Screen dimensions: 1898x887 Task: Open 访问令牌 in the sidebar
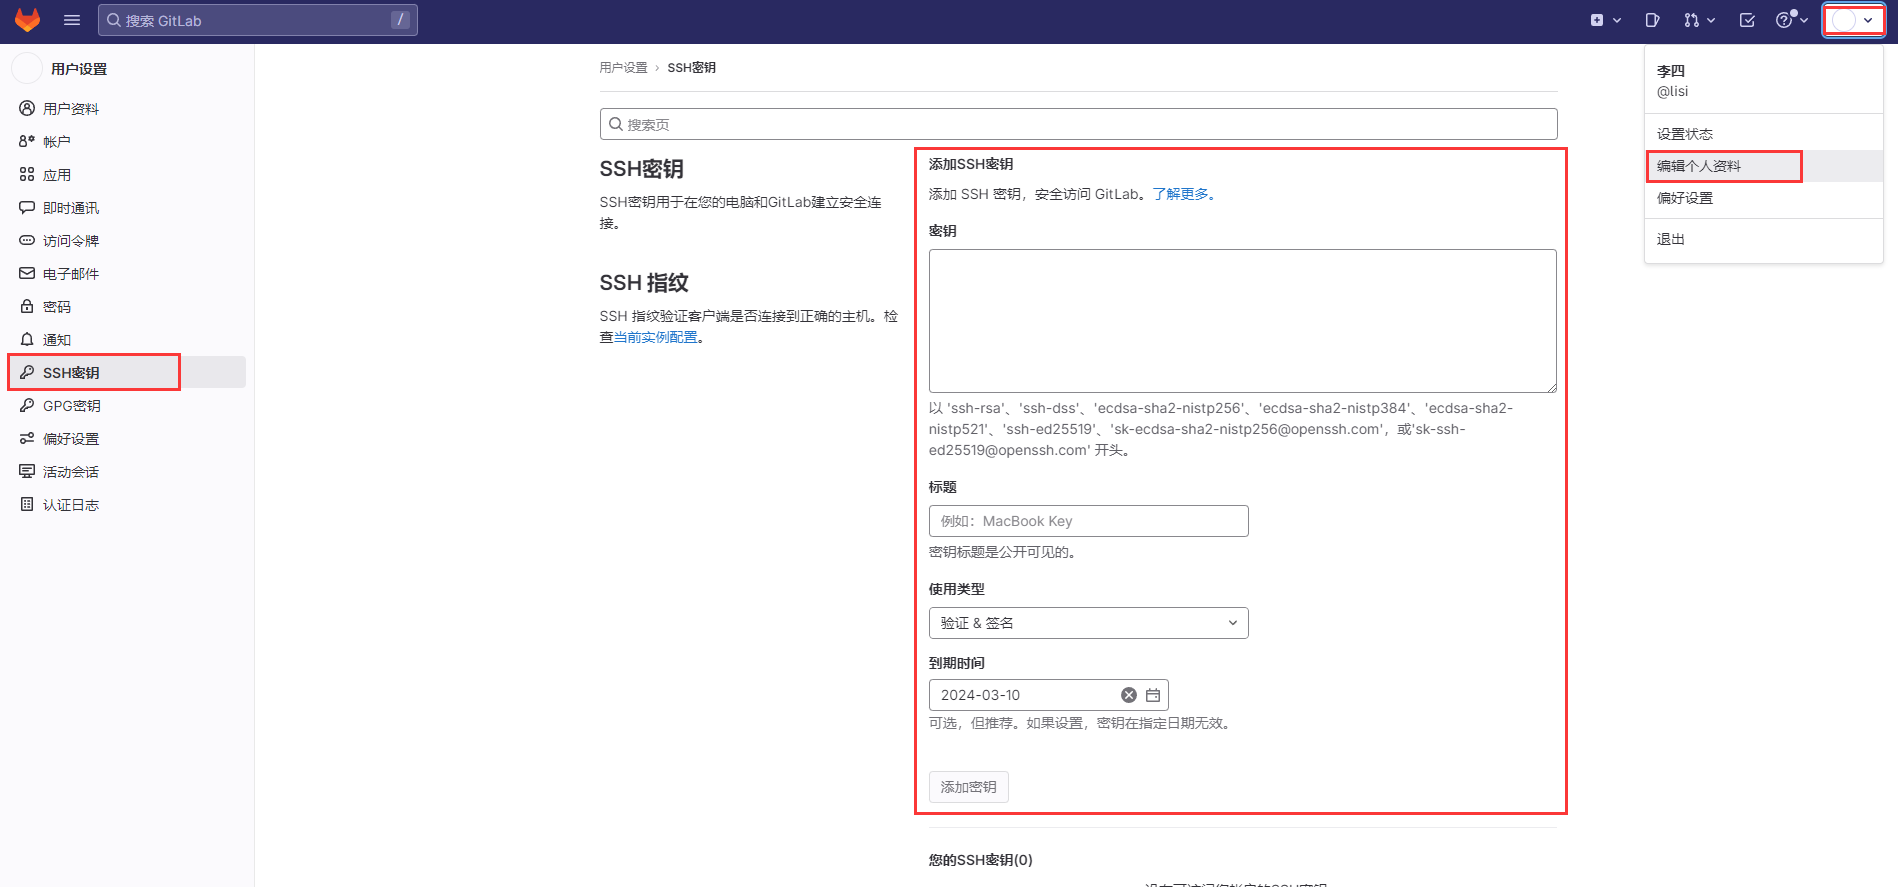70,241
